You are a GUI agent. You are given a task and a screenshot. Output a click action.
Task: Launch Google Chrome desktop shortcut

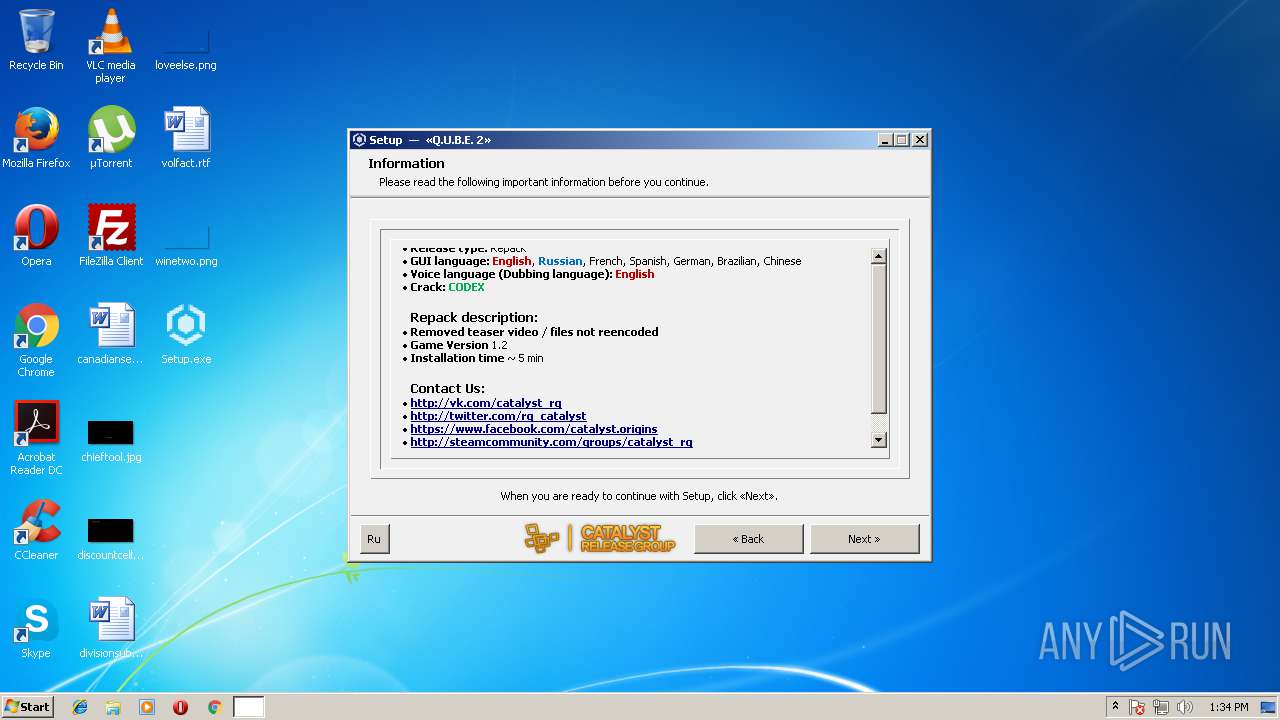click(36, 340)
